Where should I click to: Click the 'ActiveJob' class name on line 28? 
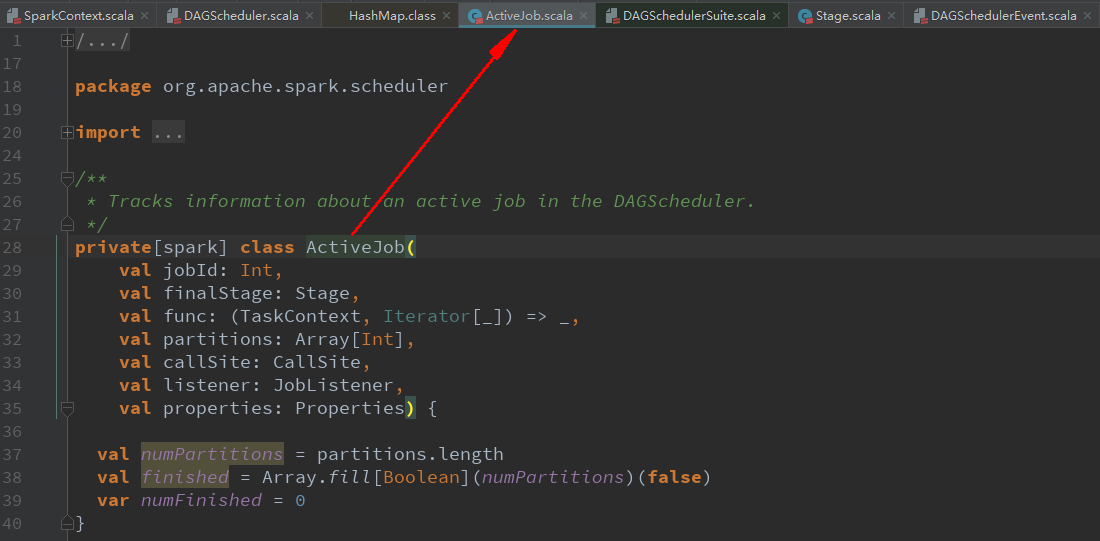pyautogui.click(x=356, y=247)
